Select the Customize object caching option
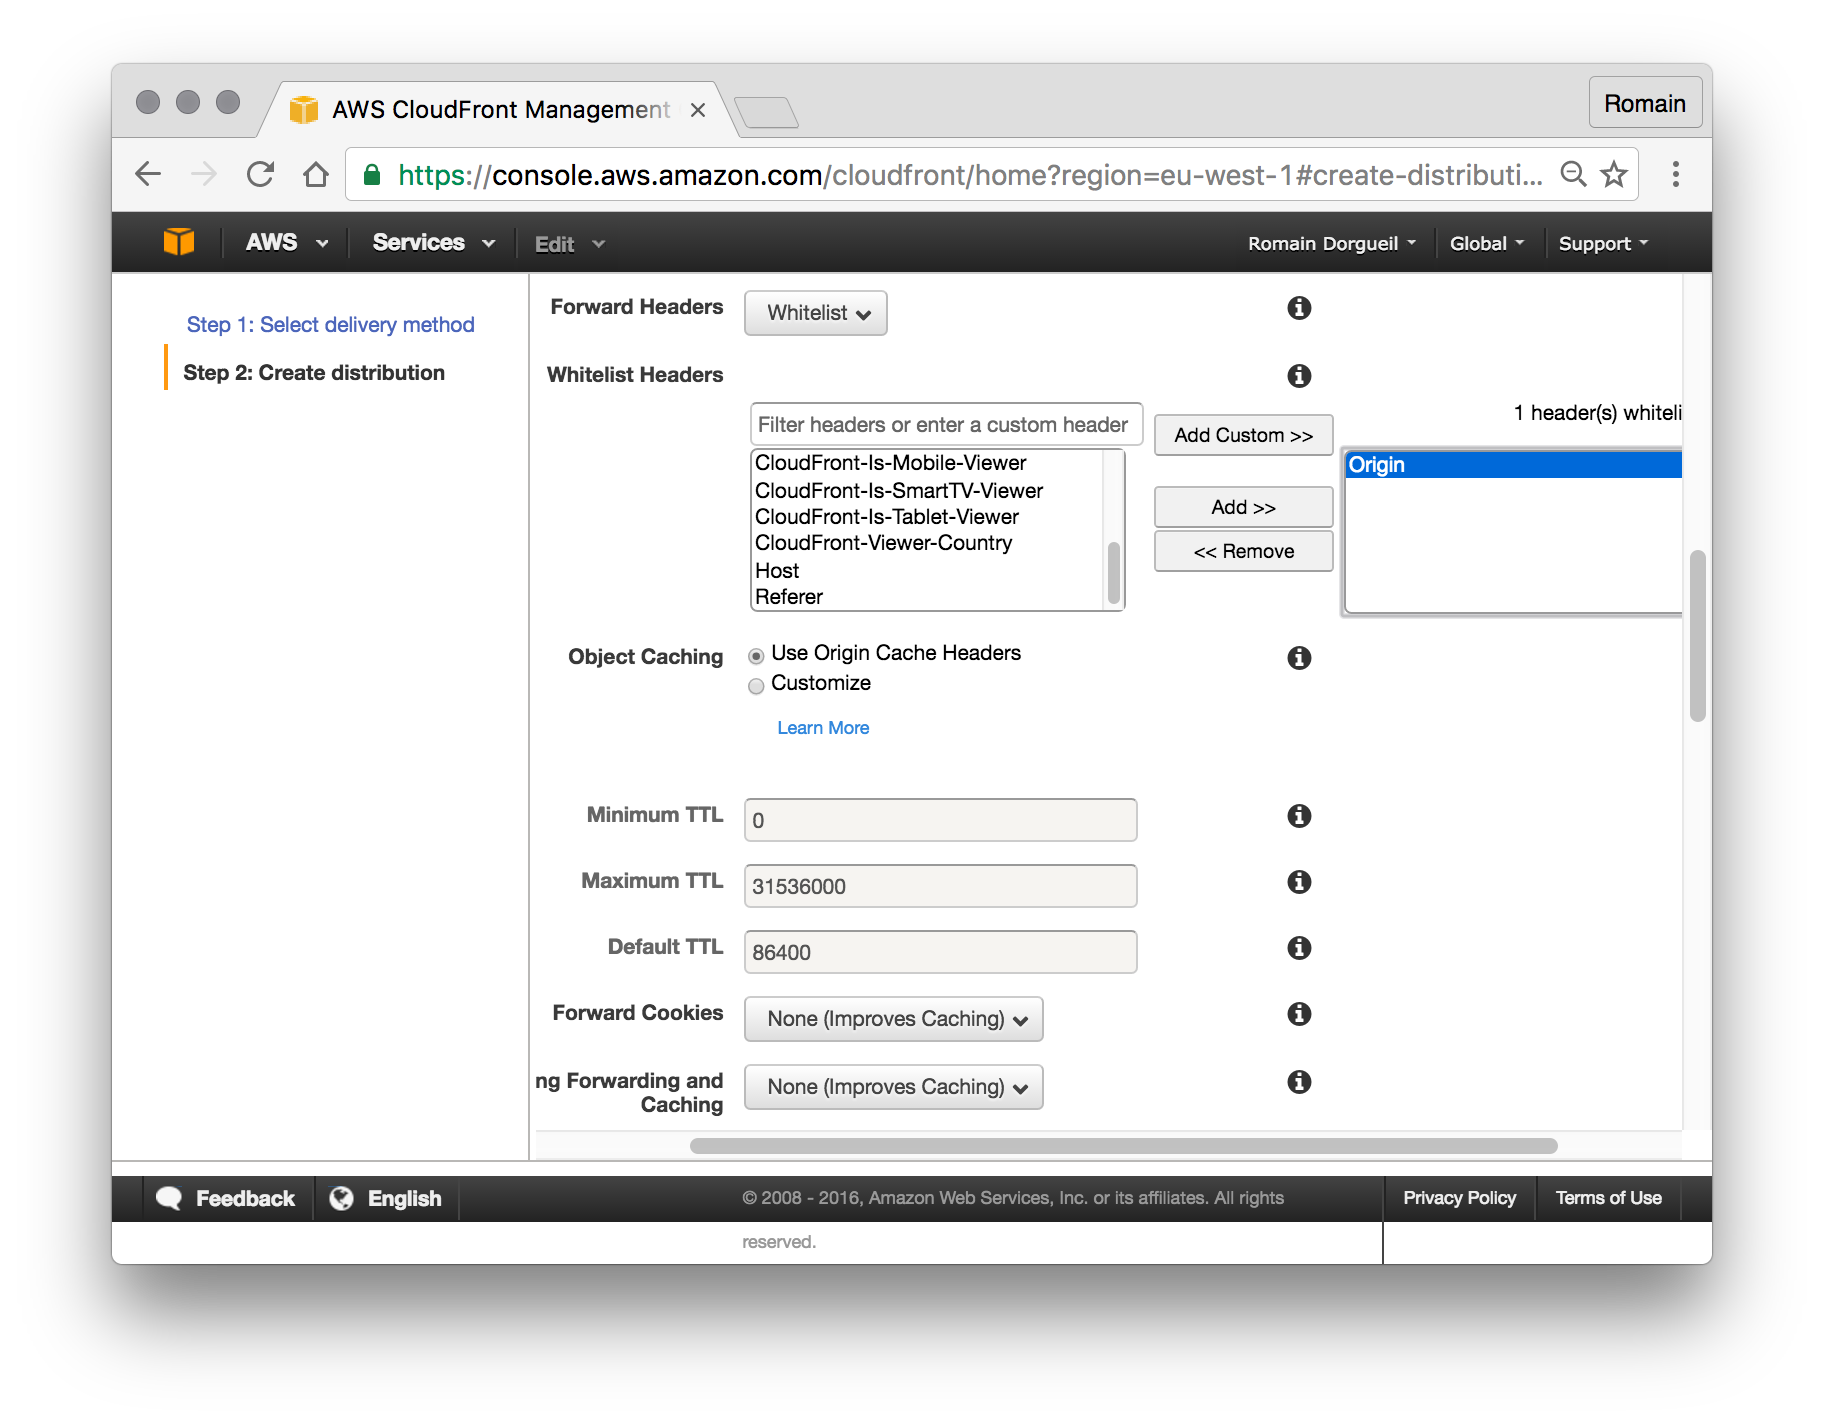1824x1424 pixels. 757,686
